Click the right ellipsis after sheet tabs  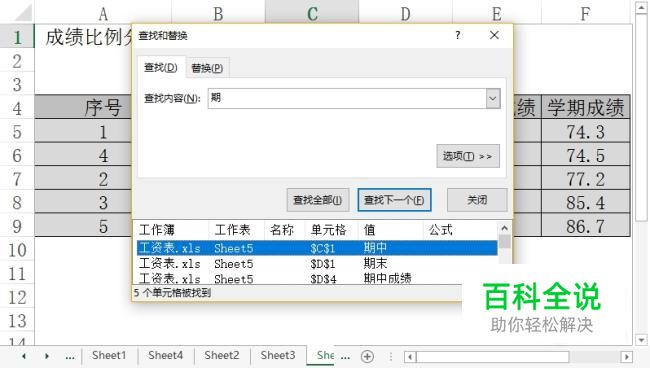click(345, 356)
